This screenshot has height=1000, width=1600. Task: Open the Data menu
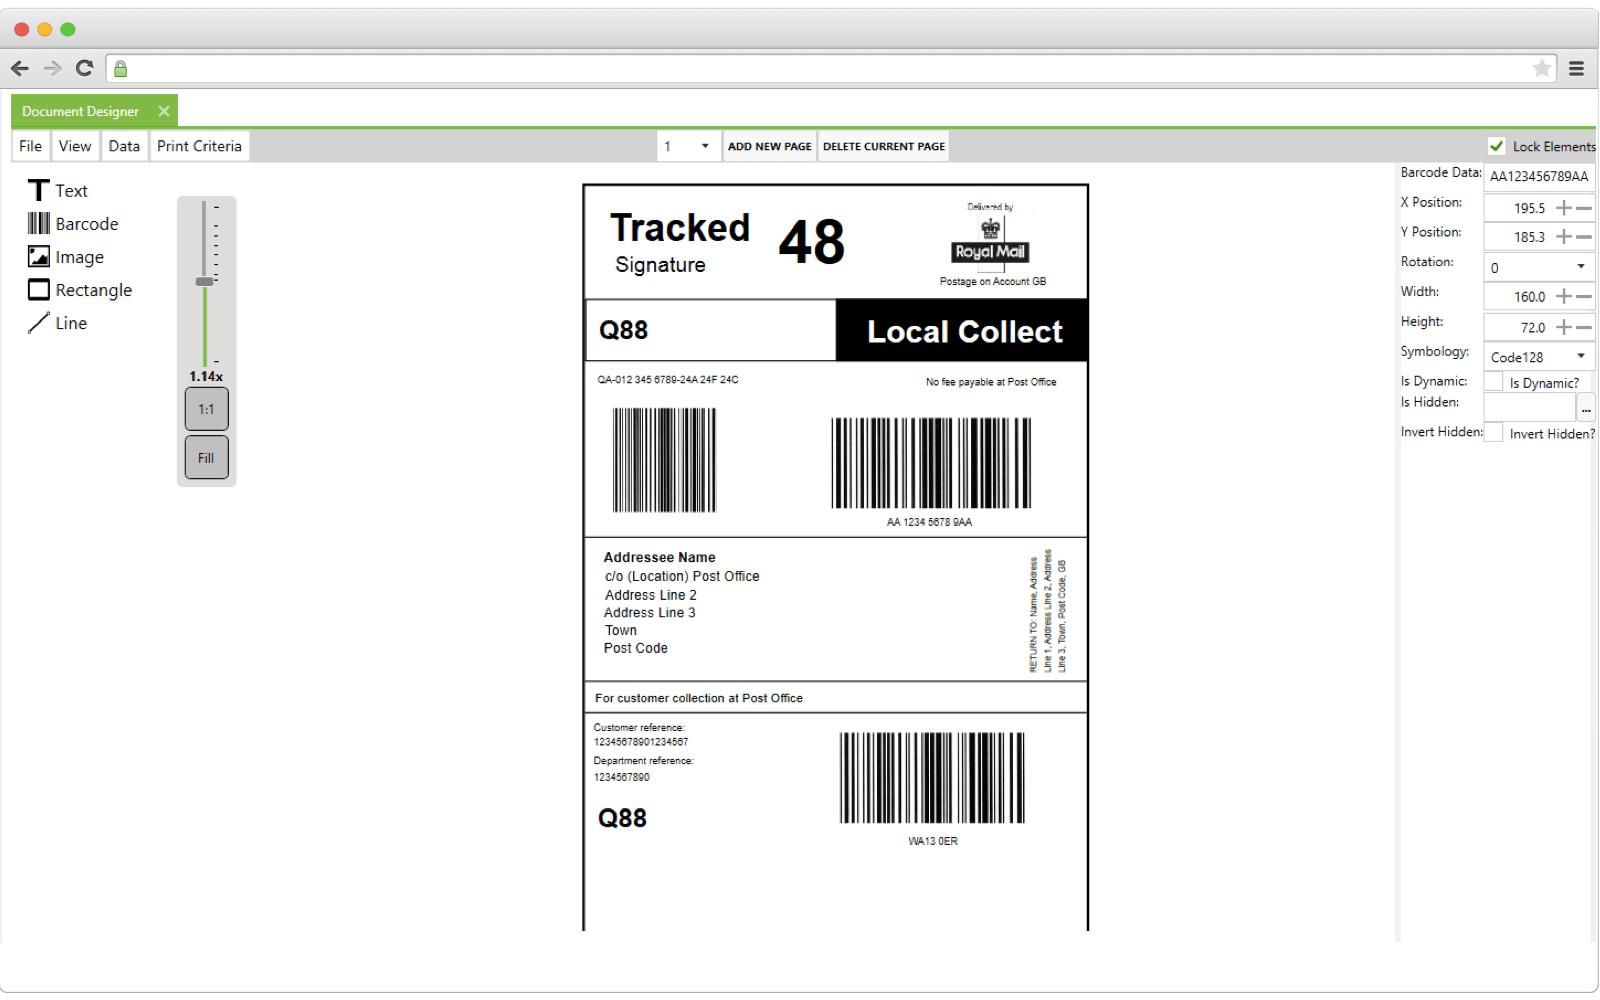tap(124, 146)
